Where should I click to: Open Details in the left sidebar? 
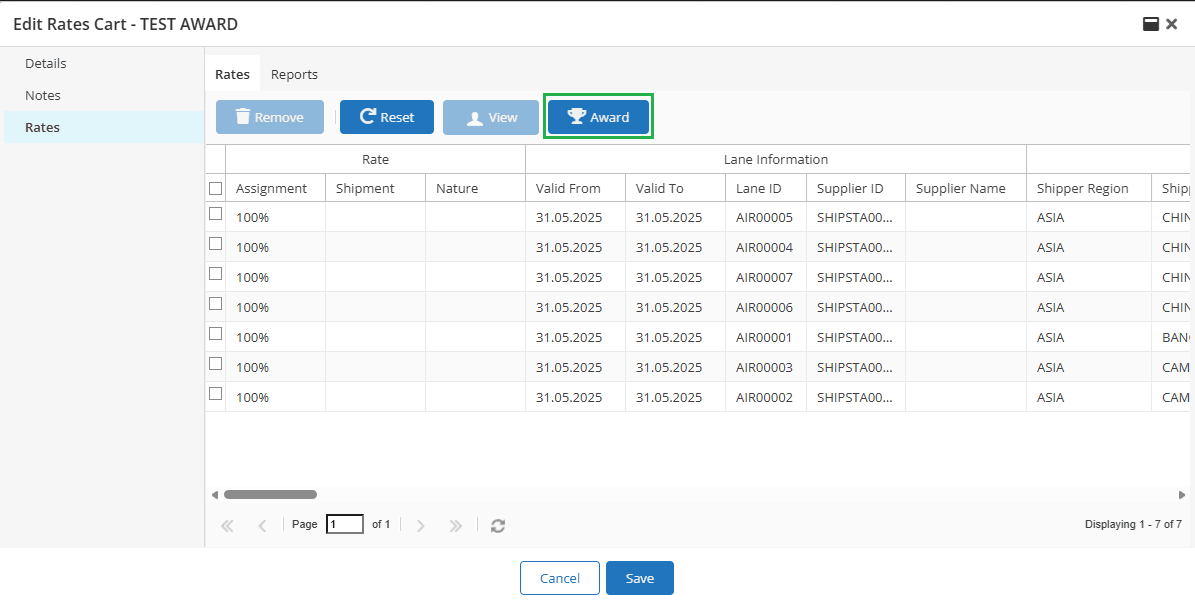pos(46,63)
